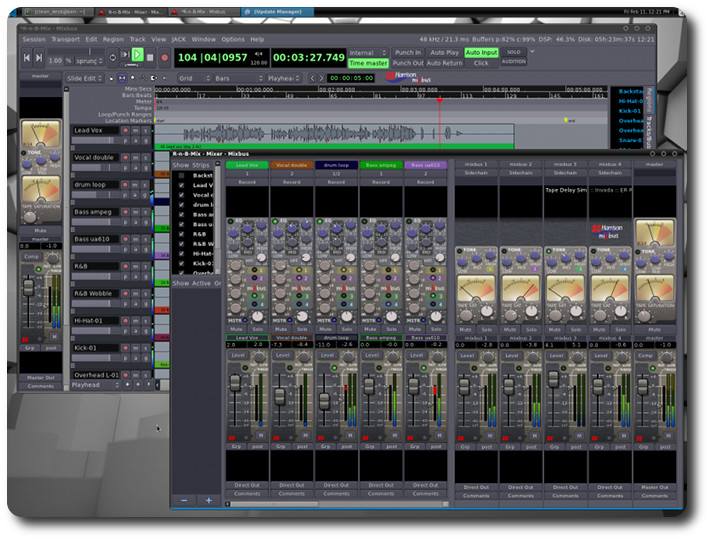Click Lead Vox mixer strip fader
Viewport: 710px width, 540px height.
point(235,383)
